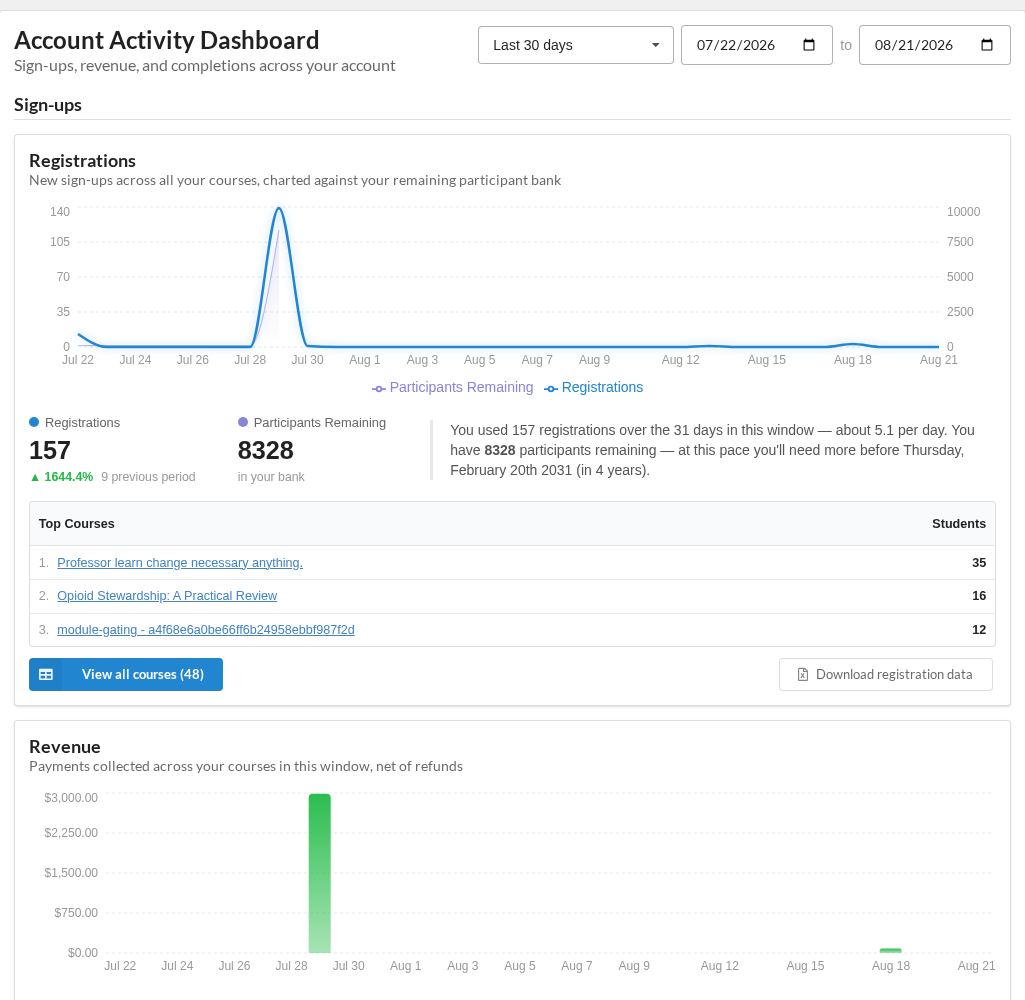Click the tall green revenue bar near Jul 29
Viewport: 1025px width, 1000px height.
coord(320,873)
